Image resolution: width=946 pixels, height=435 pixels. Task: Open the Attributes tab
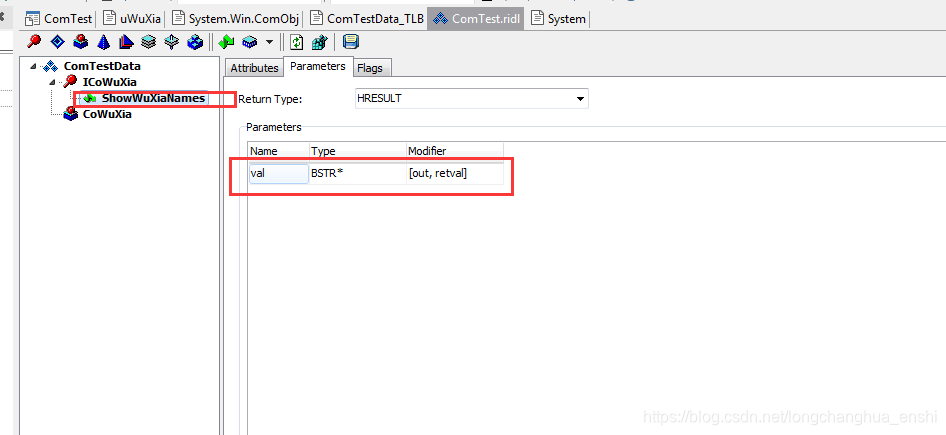pyautogui.click(x=254, y=68)
